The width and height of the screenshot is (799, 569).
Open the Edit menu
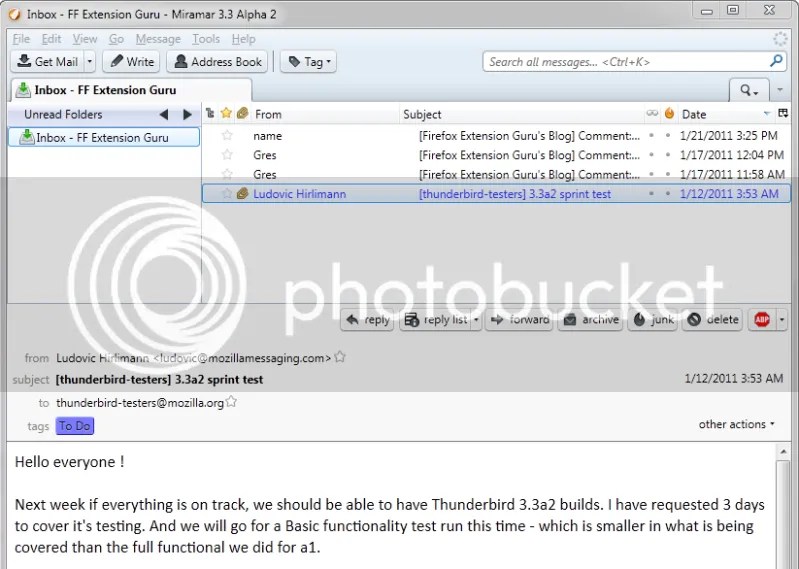click(51, 39)
